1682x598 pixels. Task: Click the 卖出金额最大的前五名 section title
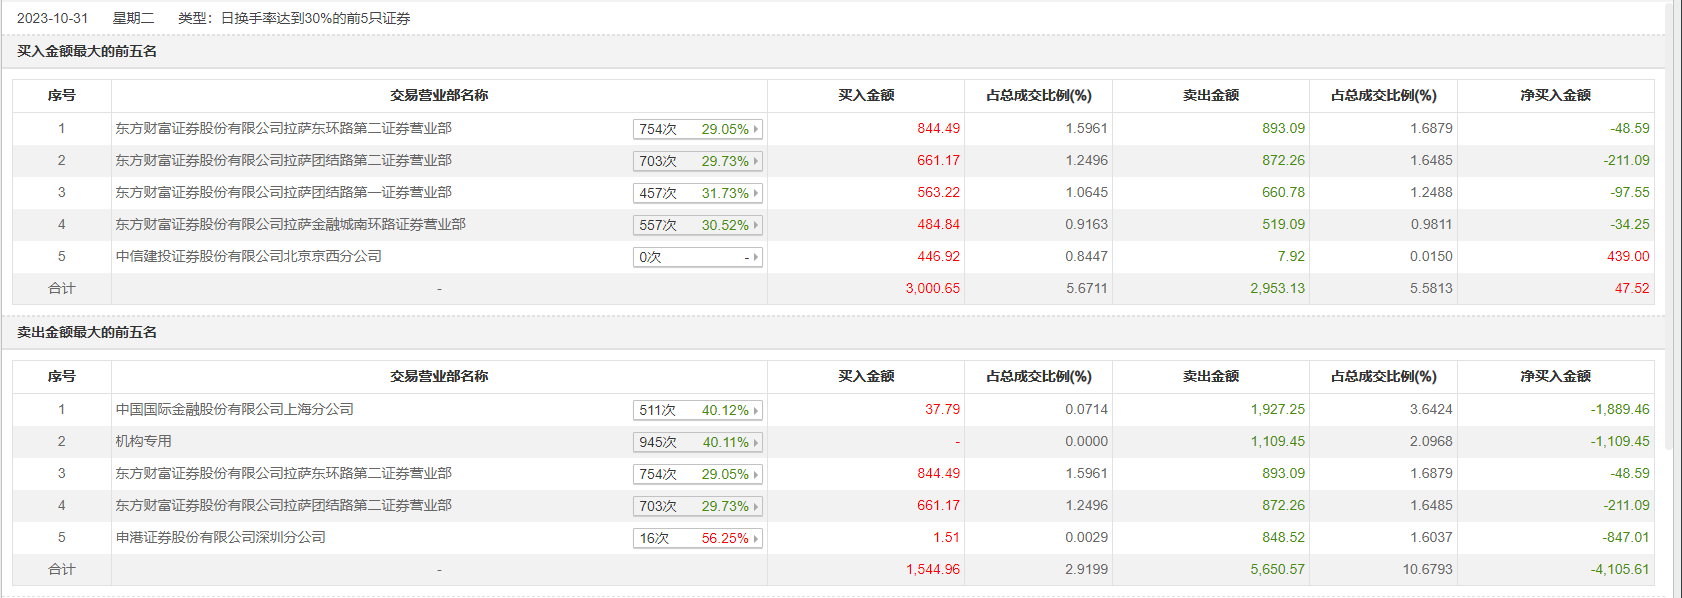tap(87, 332)
